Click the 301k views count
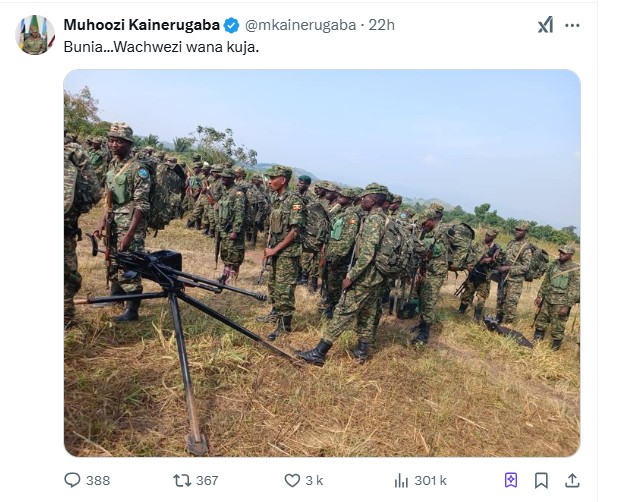Image resolution: width=631 pixels, height=502 pixels. [431, 481]
